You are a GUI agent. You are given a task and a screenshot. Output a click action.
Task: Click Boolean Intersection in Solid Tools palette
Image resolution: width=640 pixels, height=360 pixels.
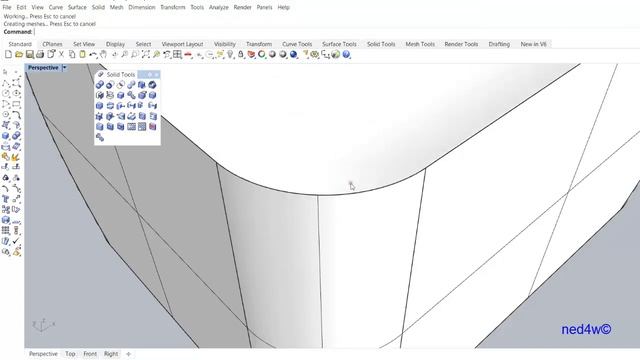[x=120, y=84]
